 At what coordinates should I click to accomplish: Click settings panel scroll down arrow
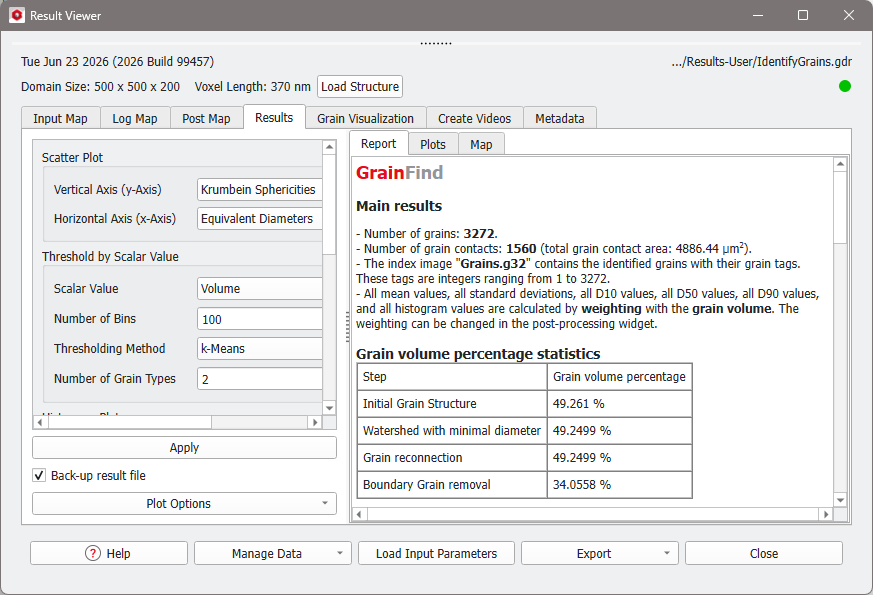pyautogui.click(x=329, y=408)
